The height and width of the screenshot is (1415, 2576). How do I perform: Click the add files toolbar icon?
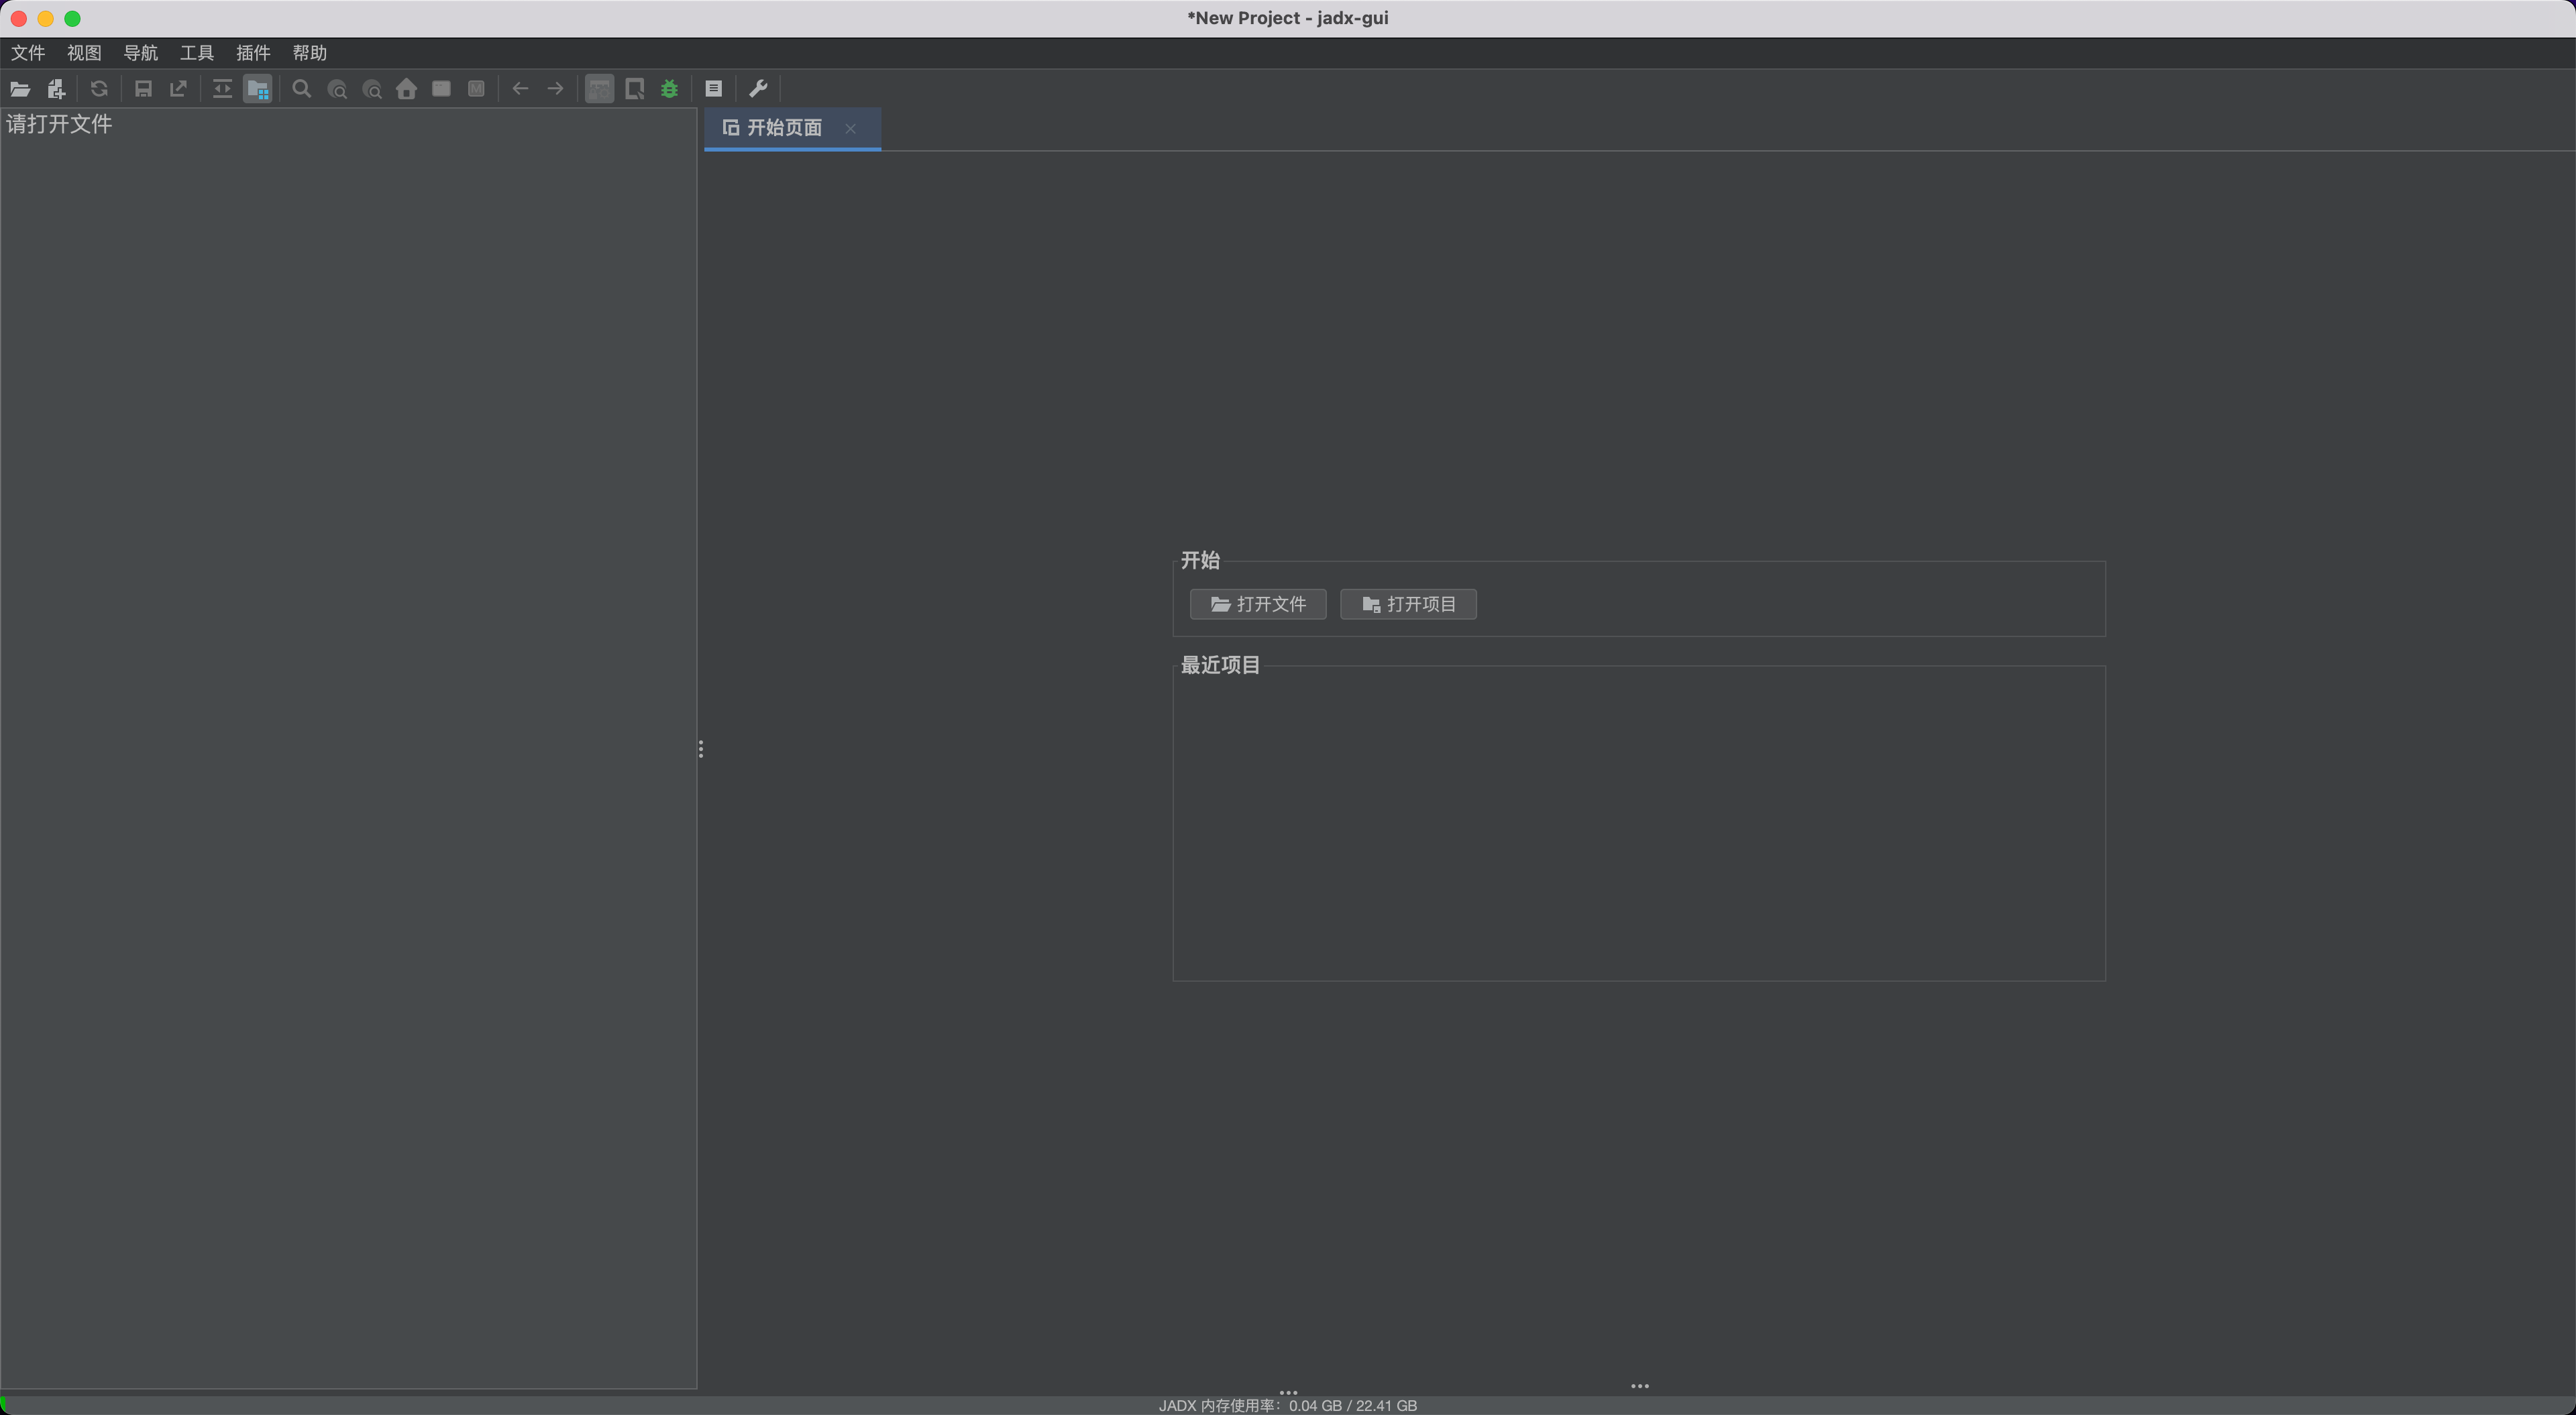56,89
